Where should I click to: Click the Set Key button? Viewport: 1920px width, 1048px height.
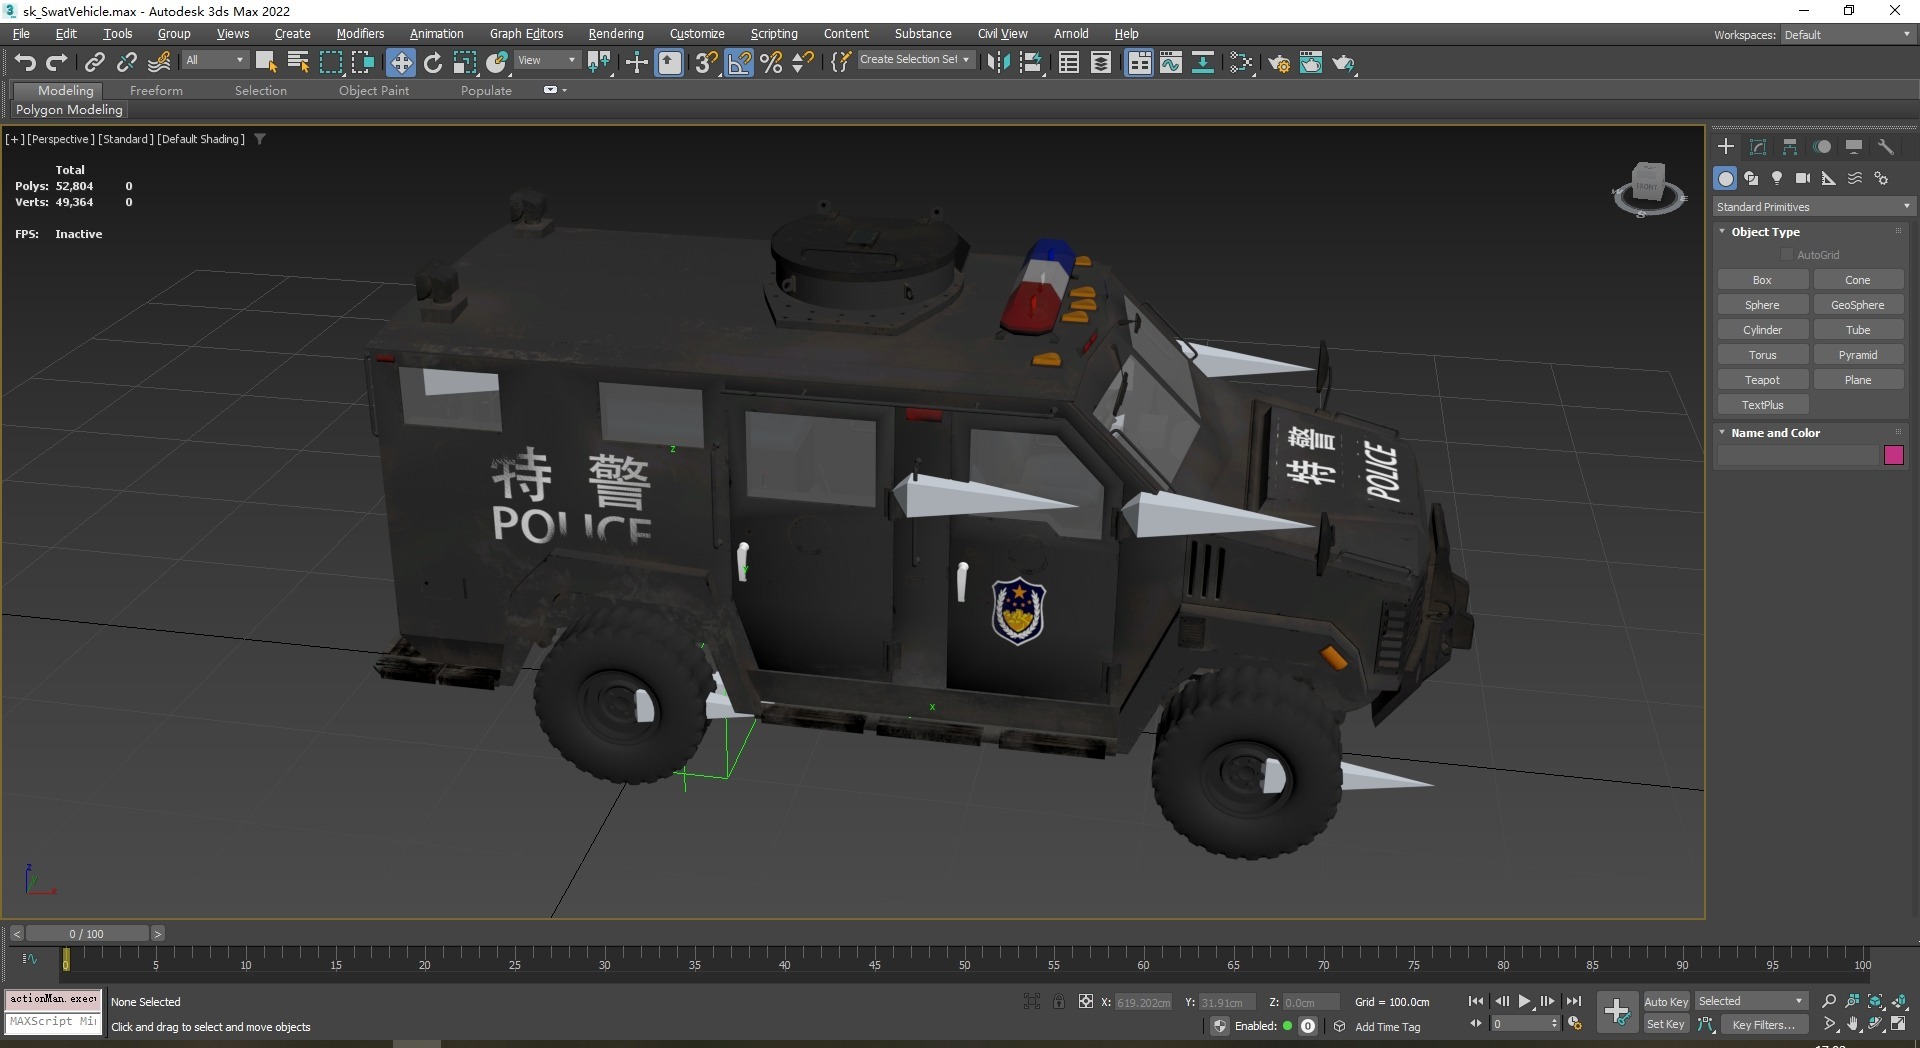(x=1665, y=1024)
